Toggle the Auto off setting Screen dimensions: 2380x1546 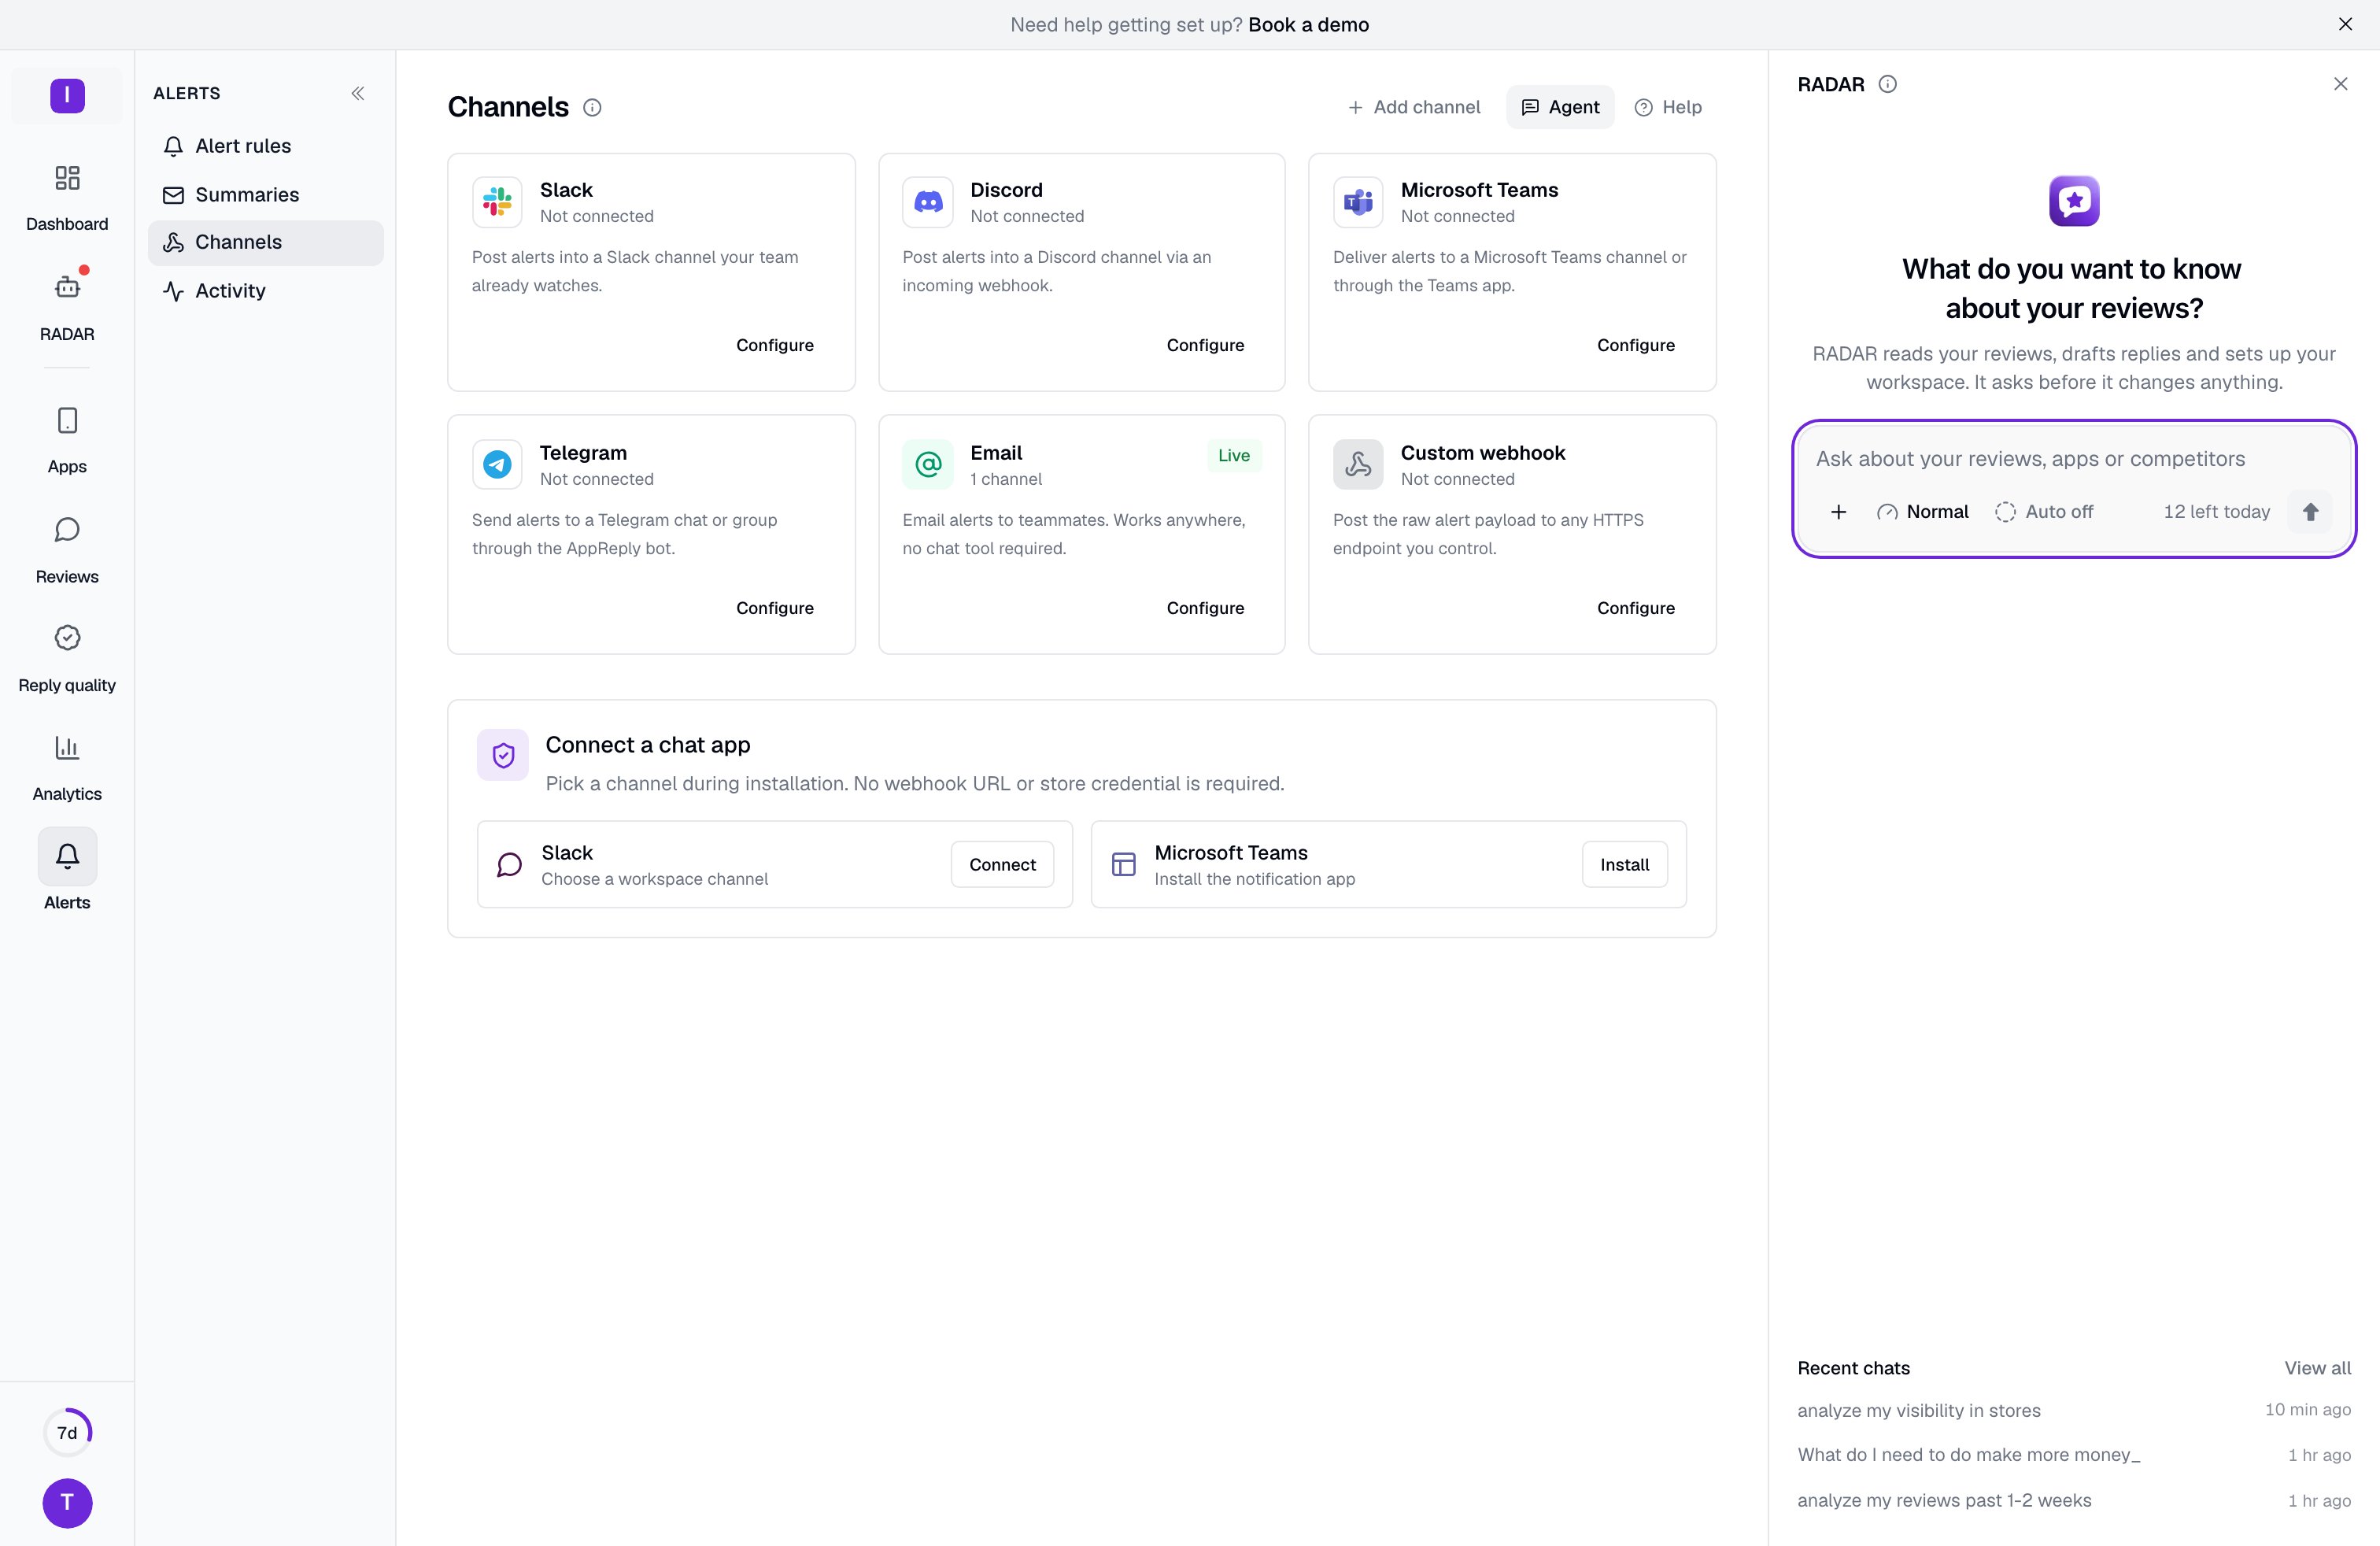2044,512
